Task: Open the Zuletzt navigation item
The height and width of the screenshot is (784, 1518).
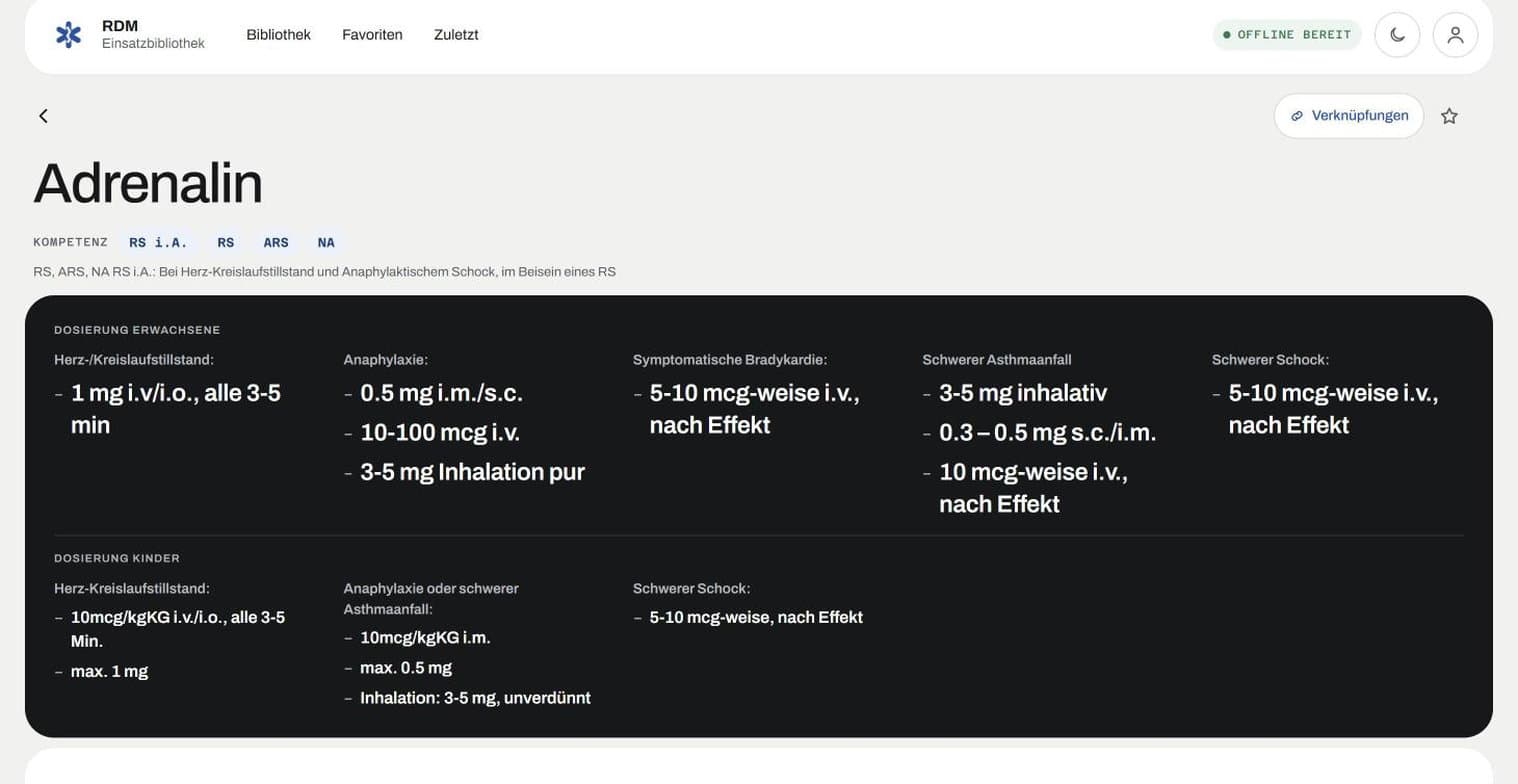Action: pos(456,35)
